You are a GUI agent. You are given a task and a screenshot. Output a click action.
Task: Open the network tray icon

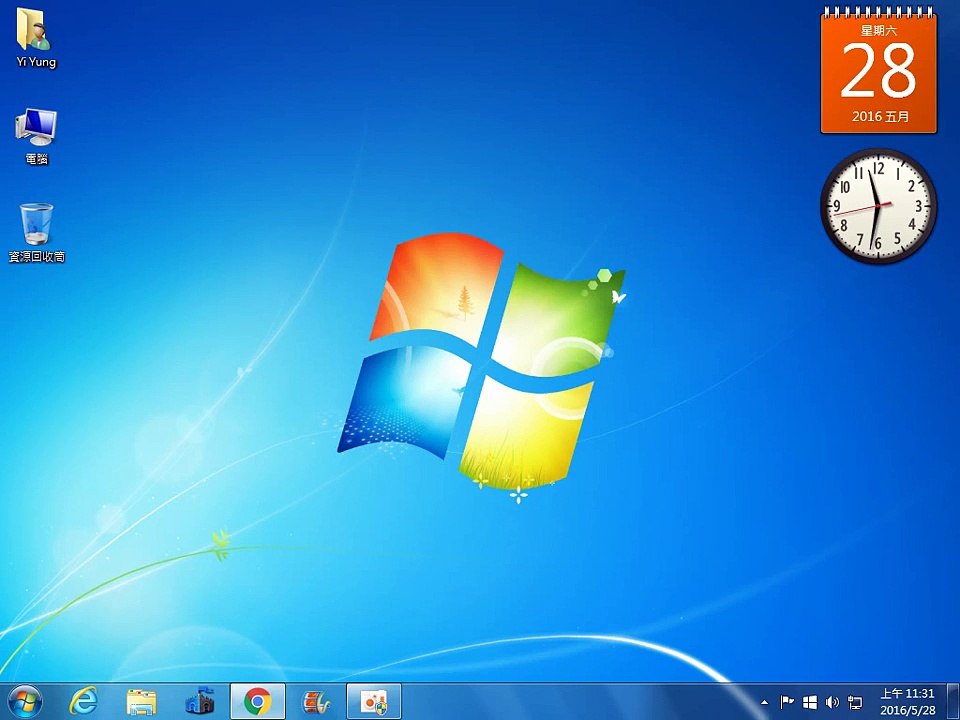point(855,702)
